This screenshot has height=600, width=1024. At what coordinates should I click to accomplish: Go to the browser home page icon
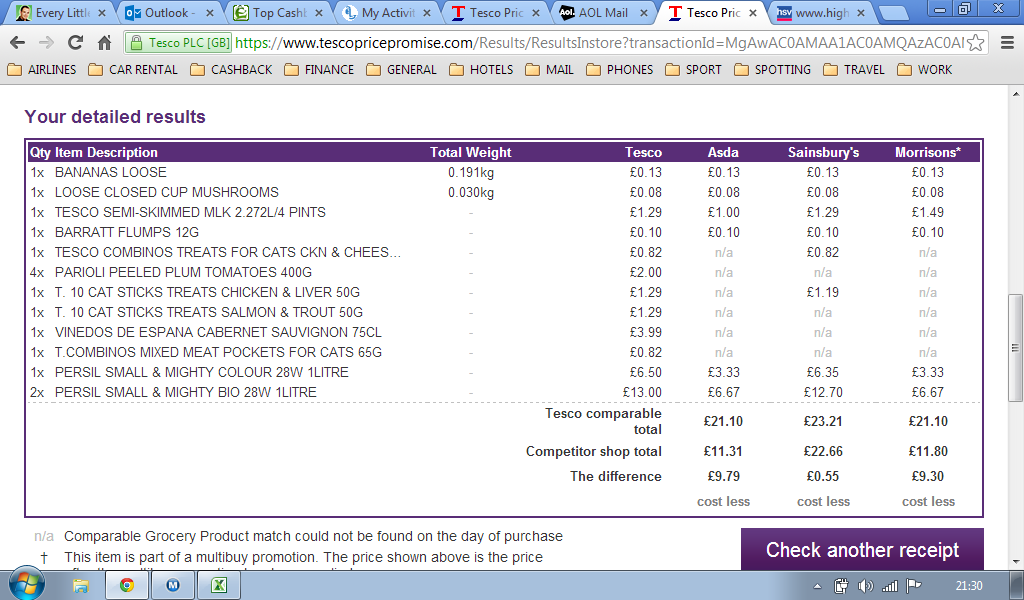pos(104,43)
